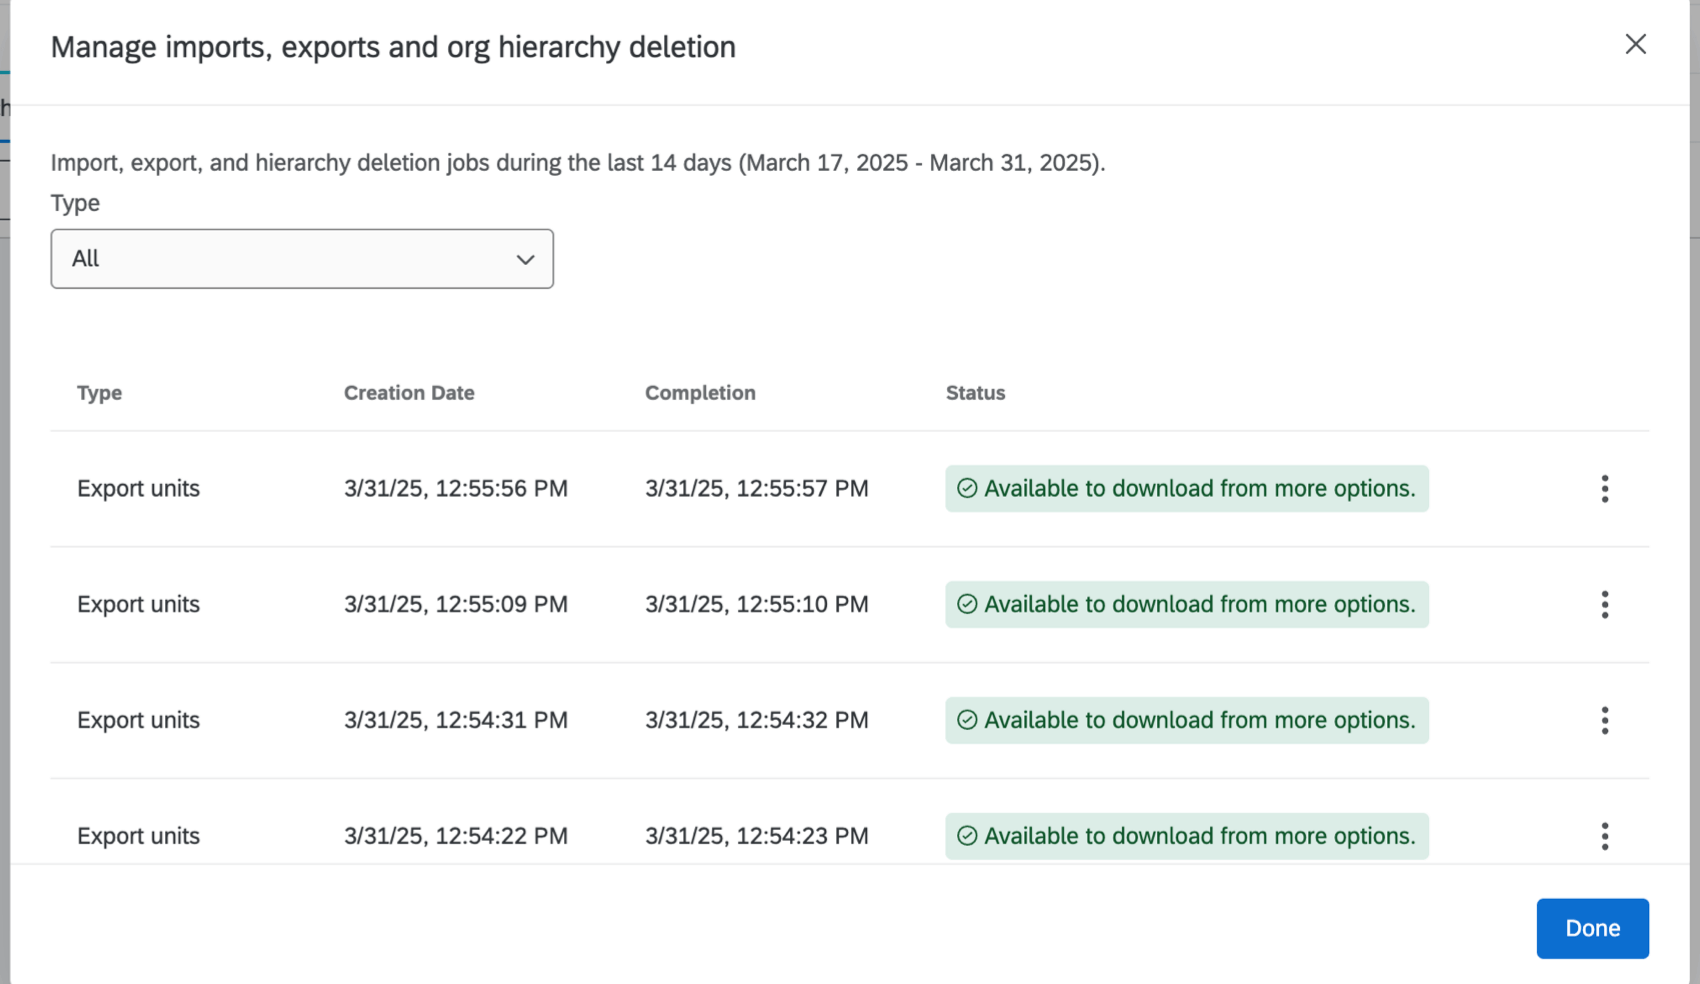
Task: Click the first Available to download badge
Action: click(1186, 488)
